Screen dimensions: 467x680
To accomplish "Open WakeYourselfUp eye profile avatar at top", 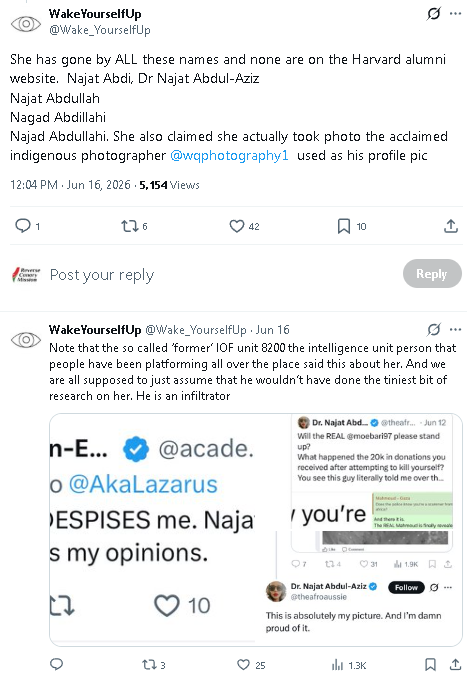I will (26, 24).
